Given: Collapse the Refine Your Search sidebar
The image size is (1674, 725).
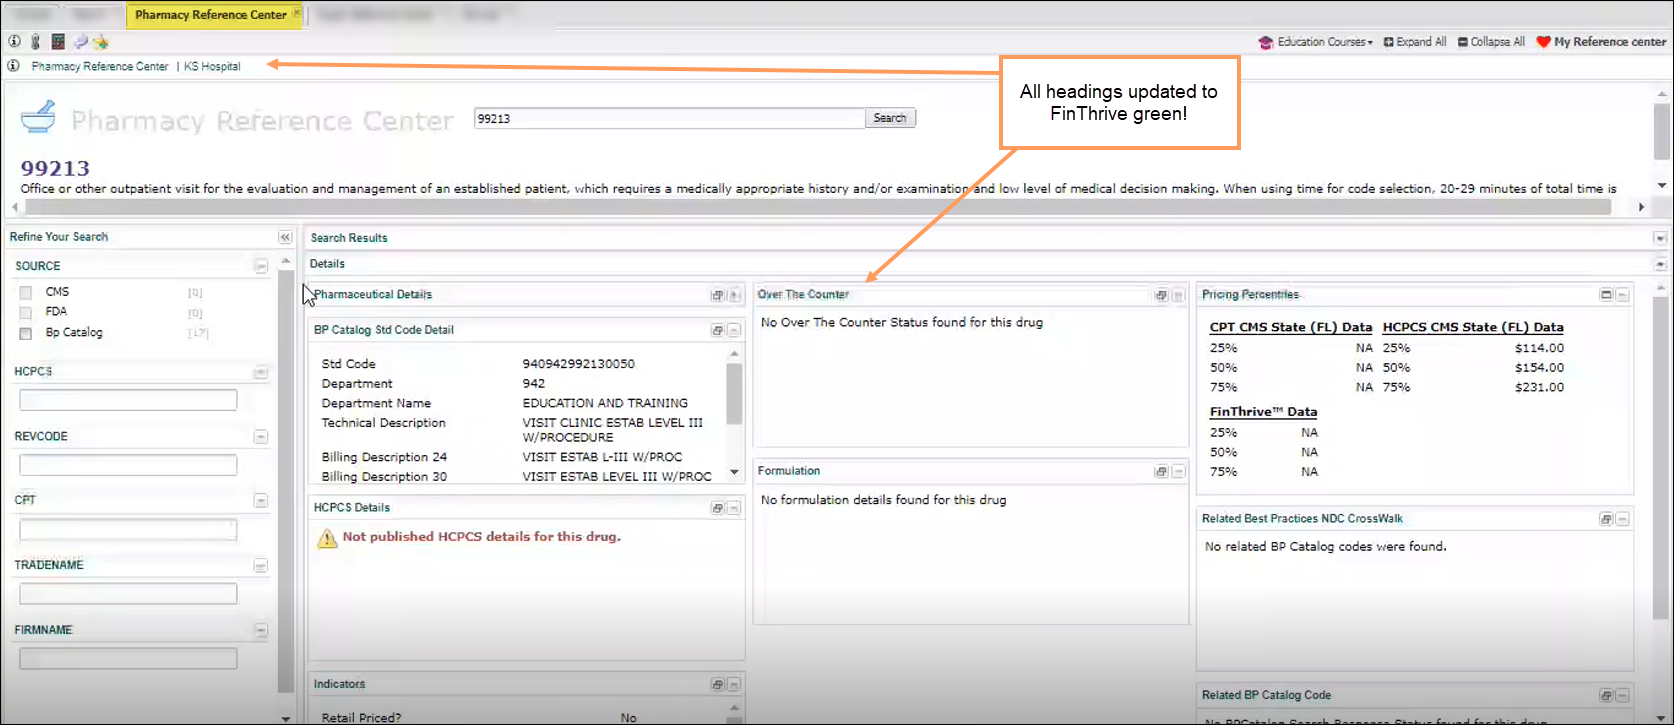Looking at the screenshot, I should pos(285,238).
